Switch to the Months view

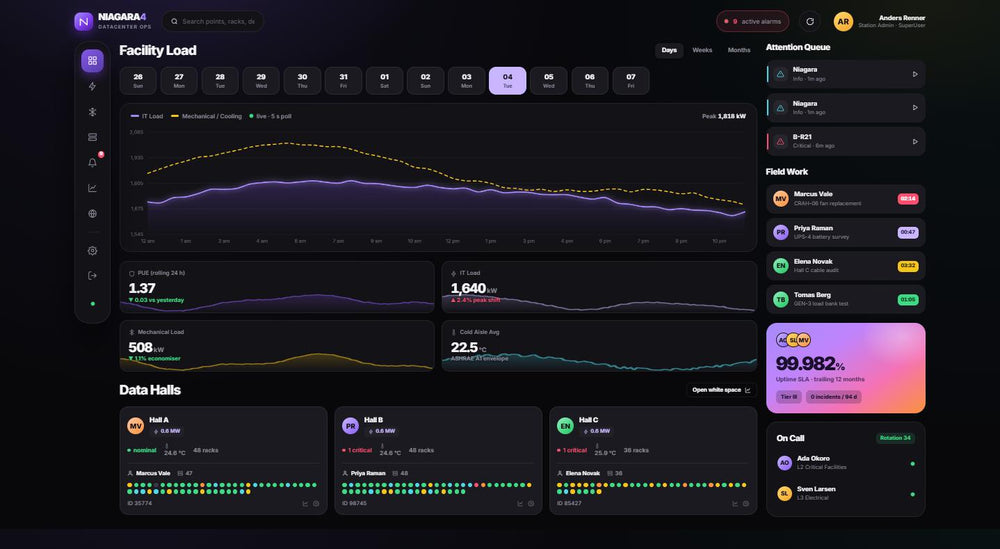(x=739, y=50)
